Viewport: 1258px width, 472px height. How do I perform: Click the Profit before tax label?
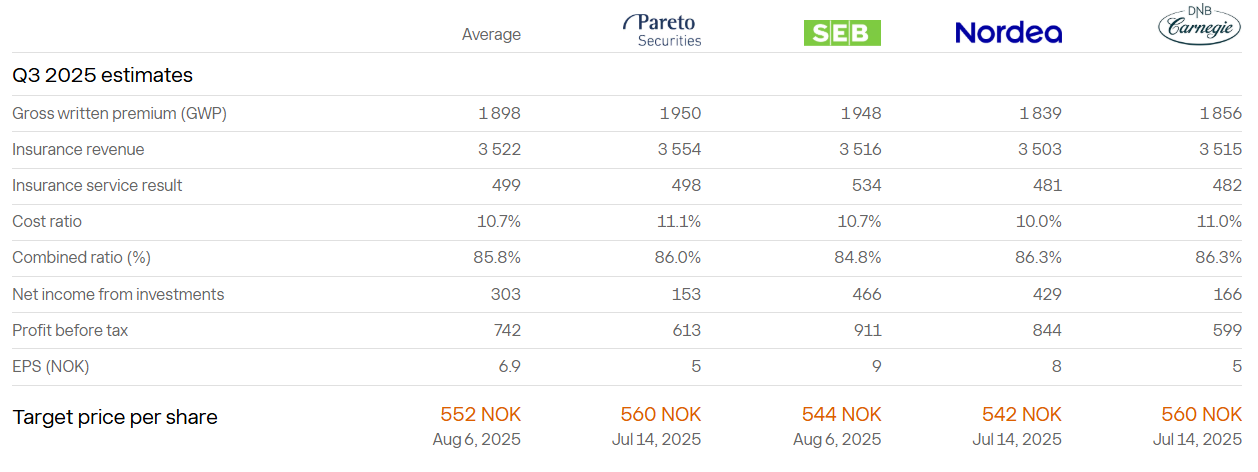pos(70,330)
